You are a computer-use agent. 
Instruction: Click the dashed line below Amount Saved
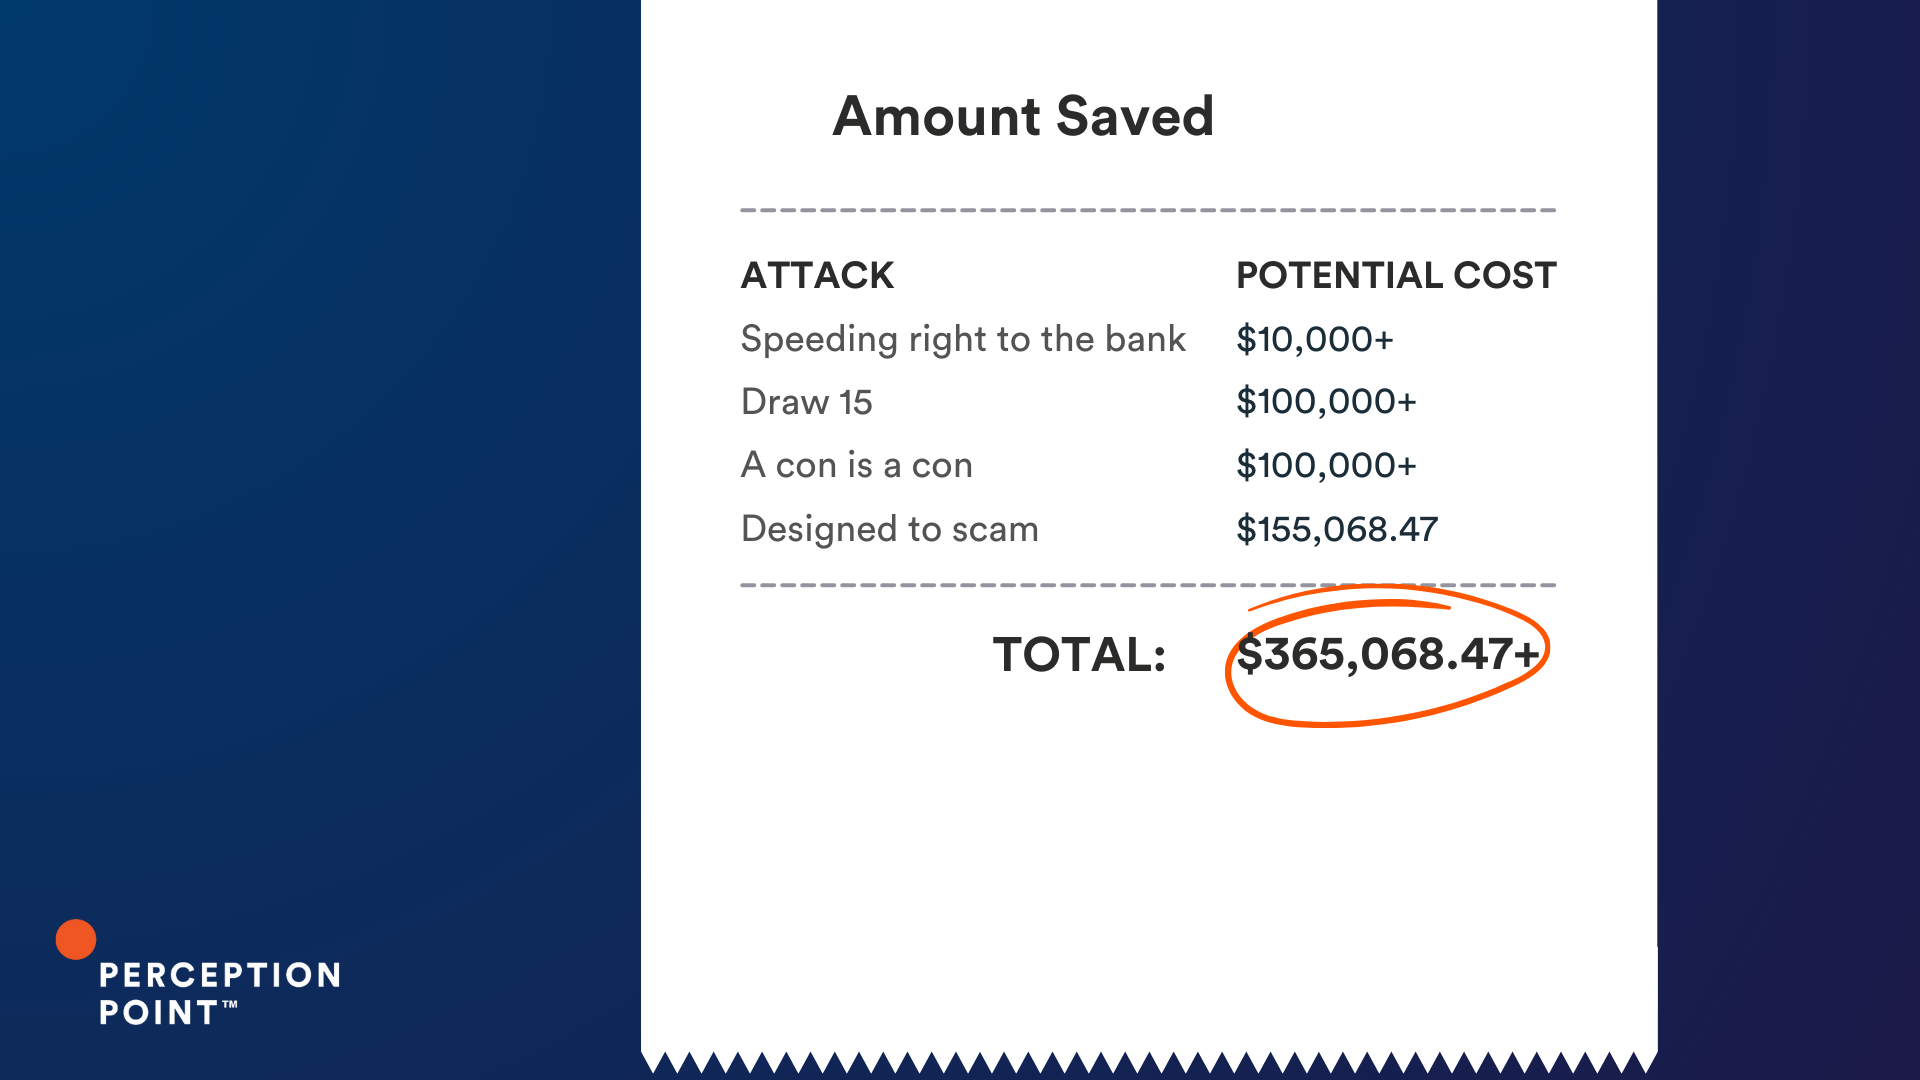click(1148, 210)
